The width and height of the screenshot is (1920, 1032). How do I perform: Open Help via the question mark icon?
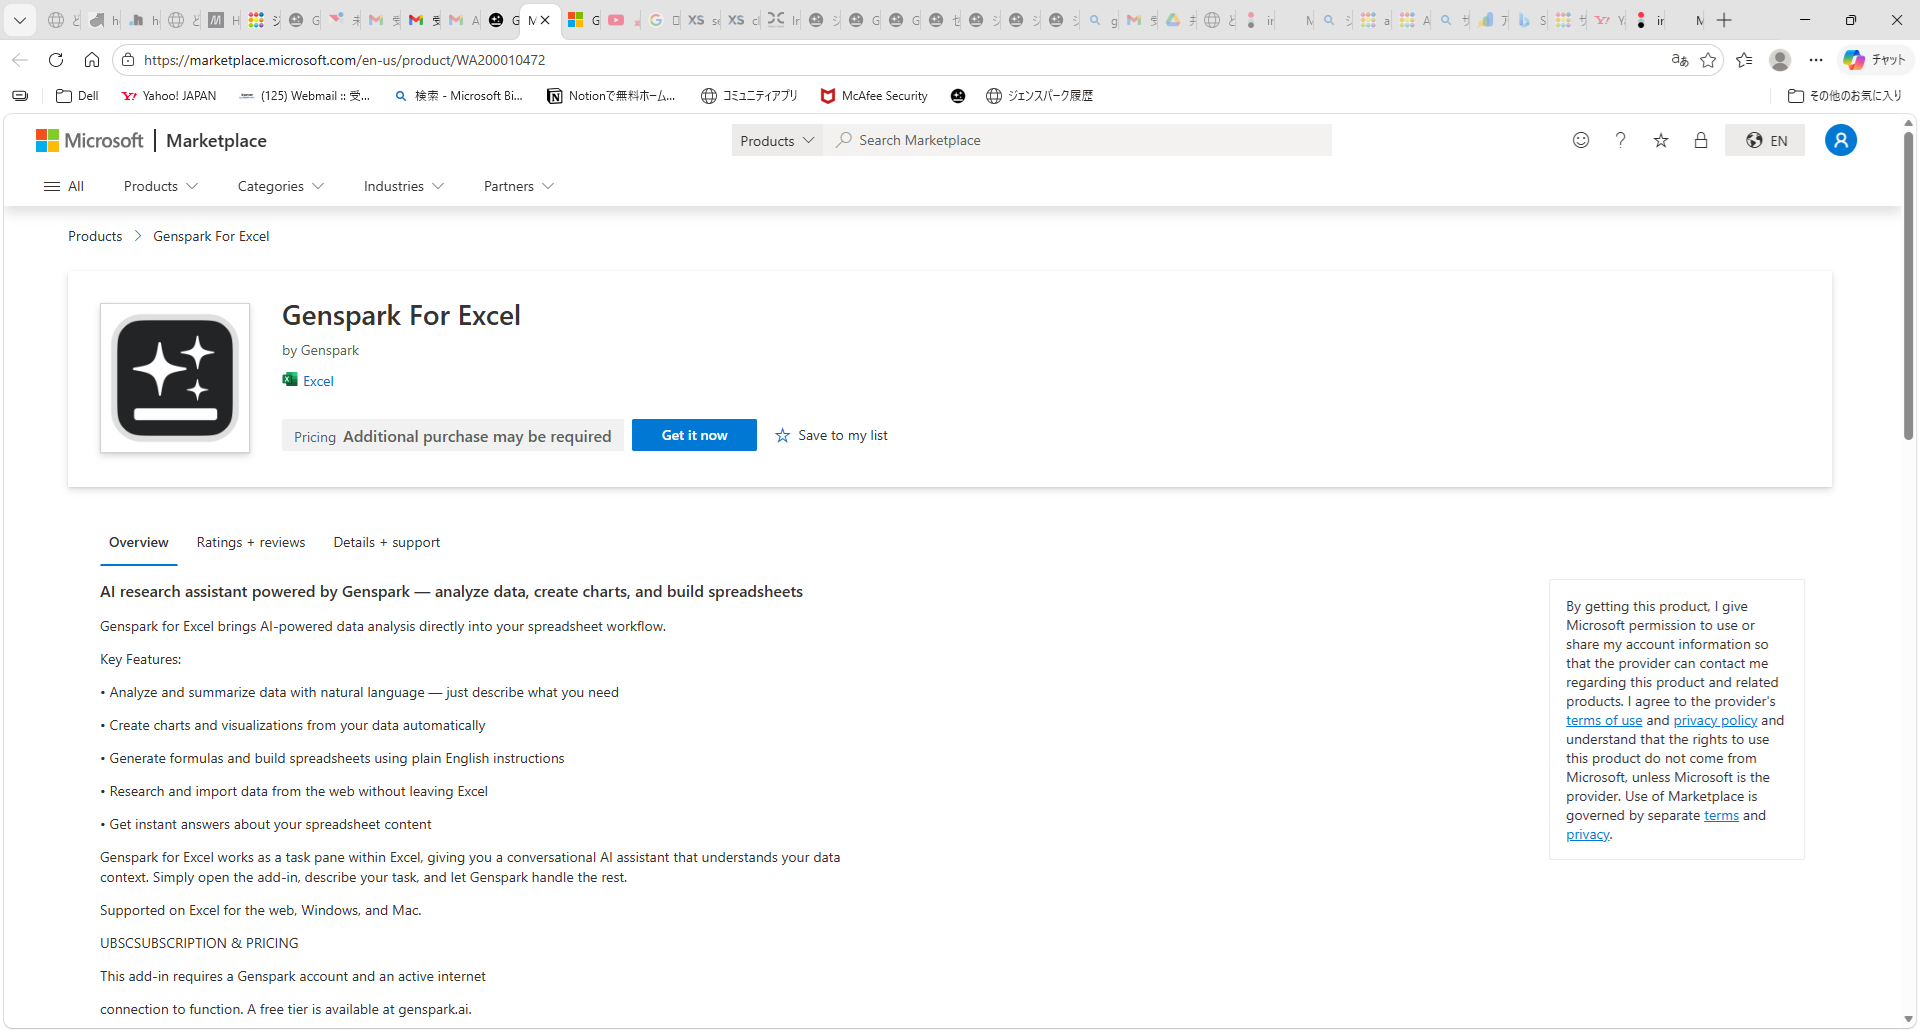(x=1621, y=140)
